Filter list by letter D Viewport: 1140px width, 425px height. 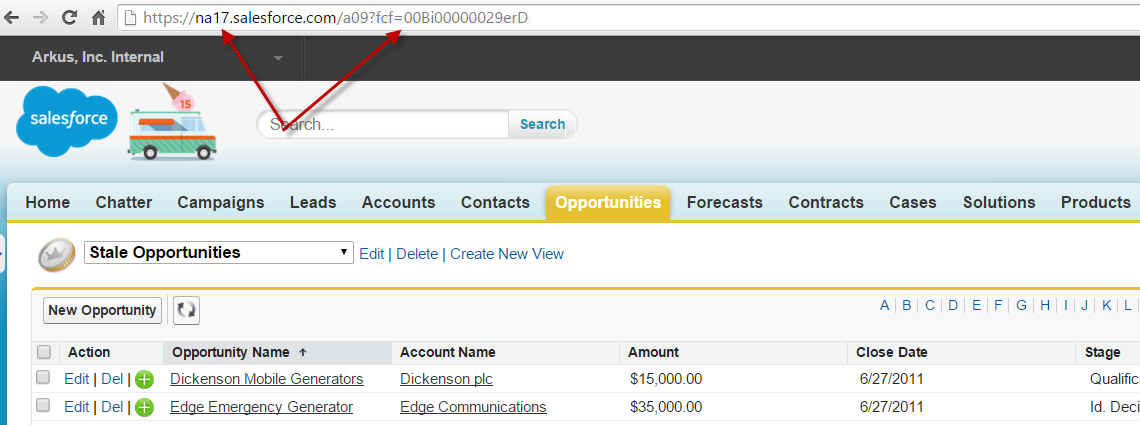(x=952, y=305)
